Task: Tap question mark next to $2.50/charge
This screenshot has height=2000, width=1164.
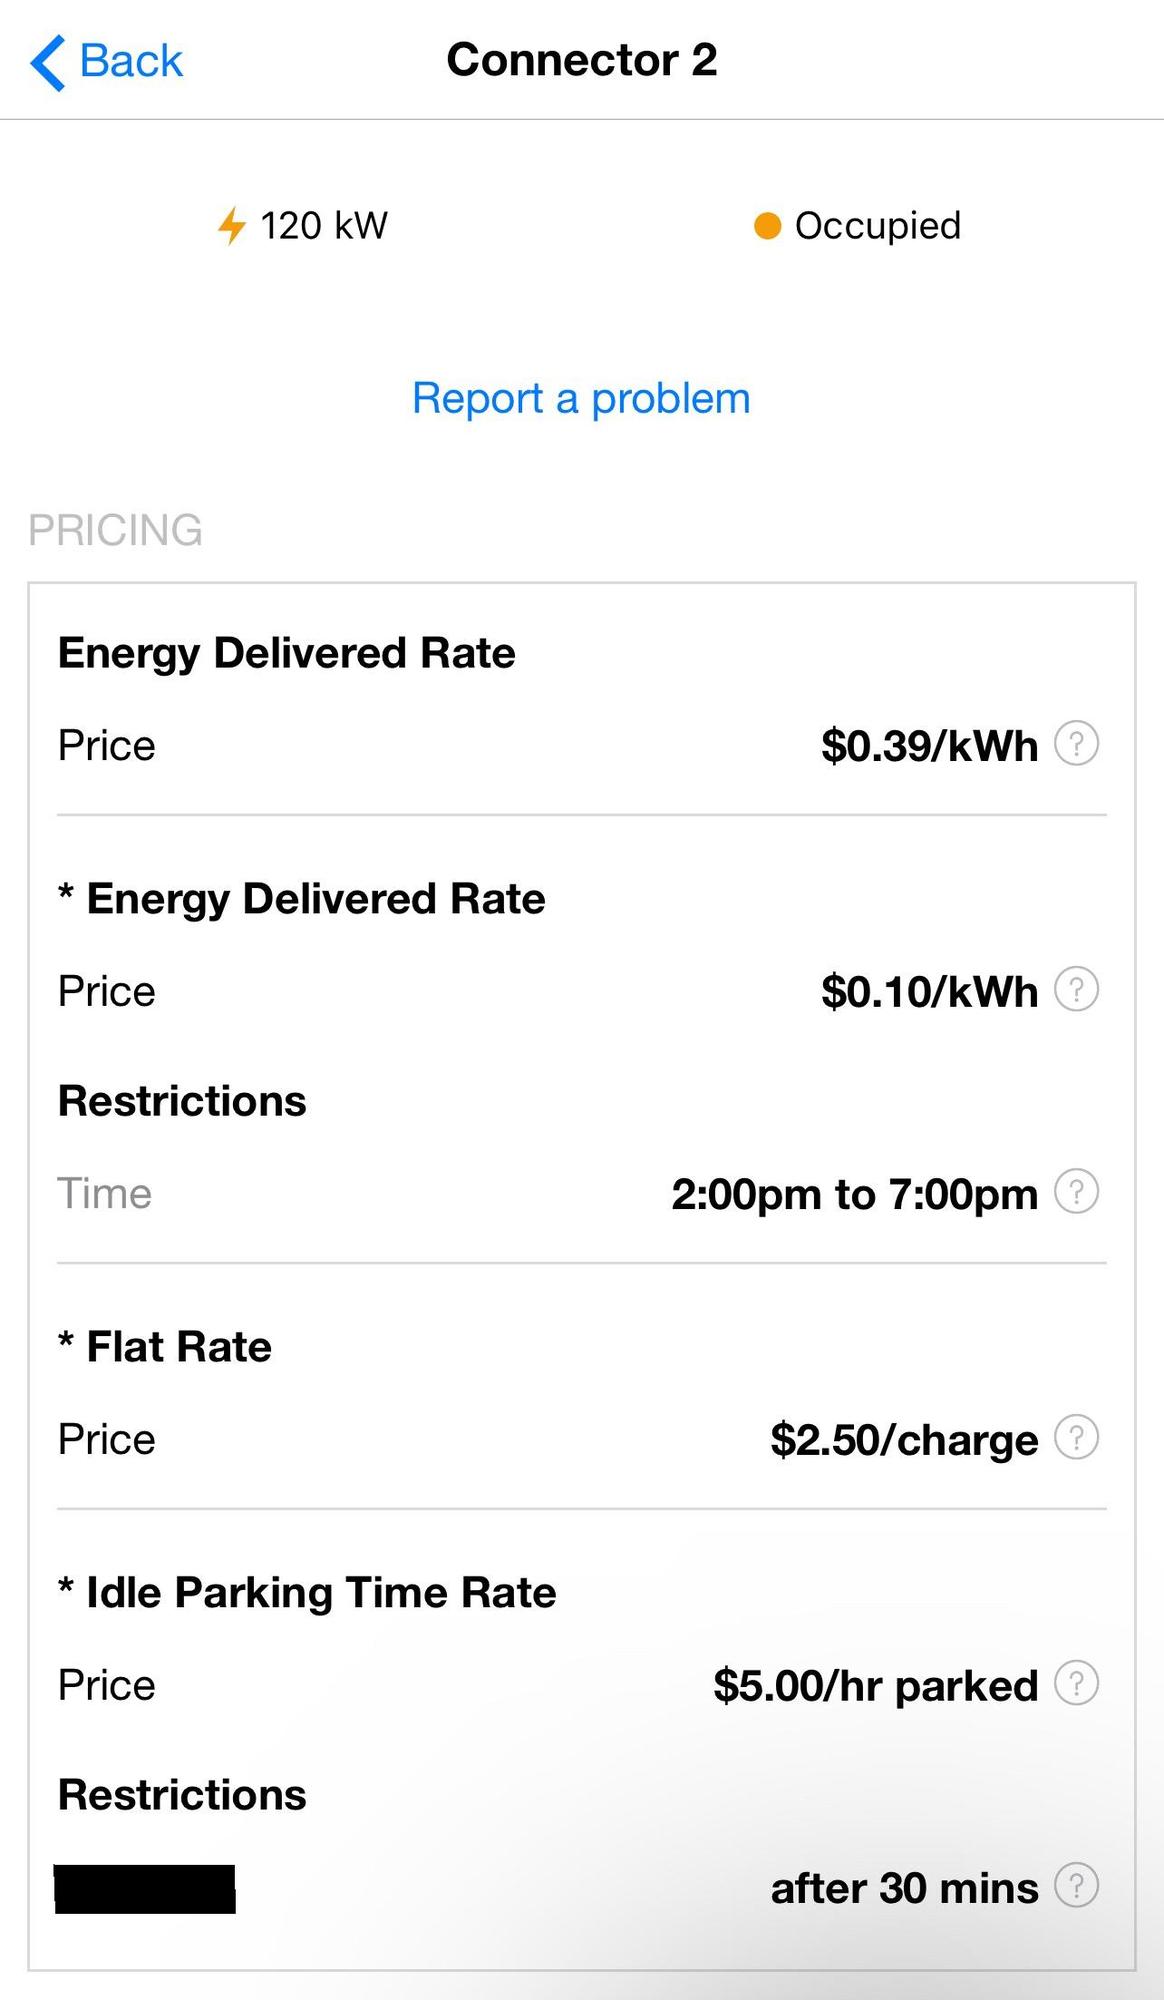Action: [1077, 1438]
